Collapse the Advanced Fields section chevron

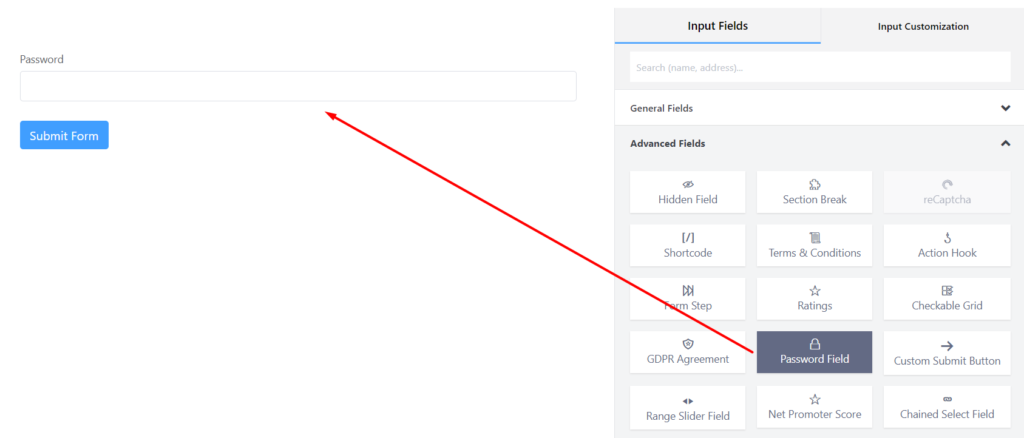(1005, 144)
